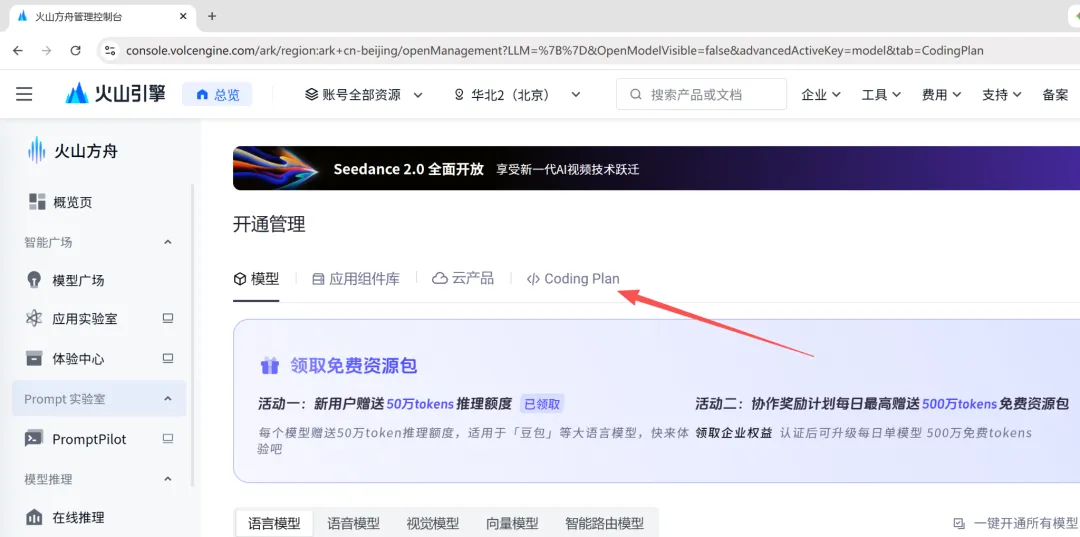
Task: Expand the 账号全部资源 dropdown
Action: click(x=364, y=94)
